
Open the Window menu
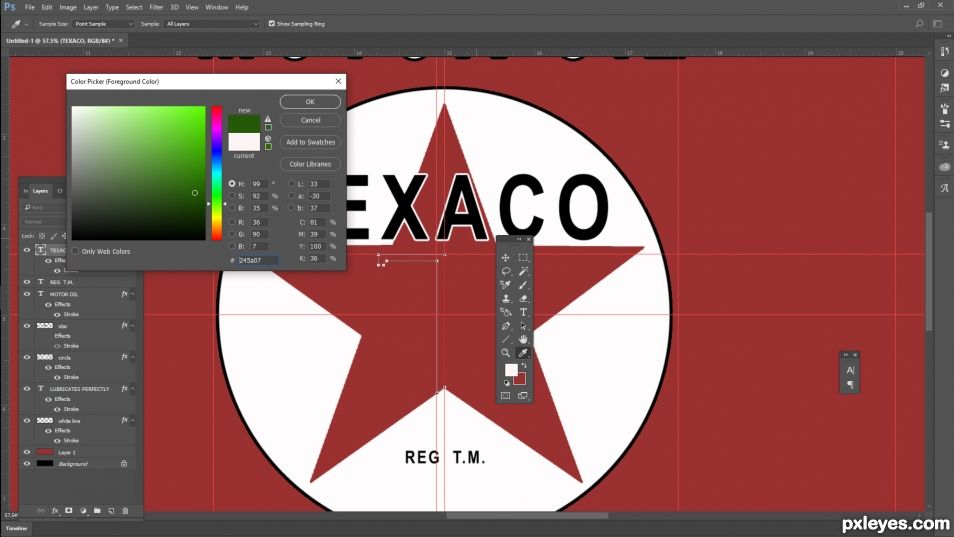[x=217, y=7]
